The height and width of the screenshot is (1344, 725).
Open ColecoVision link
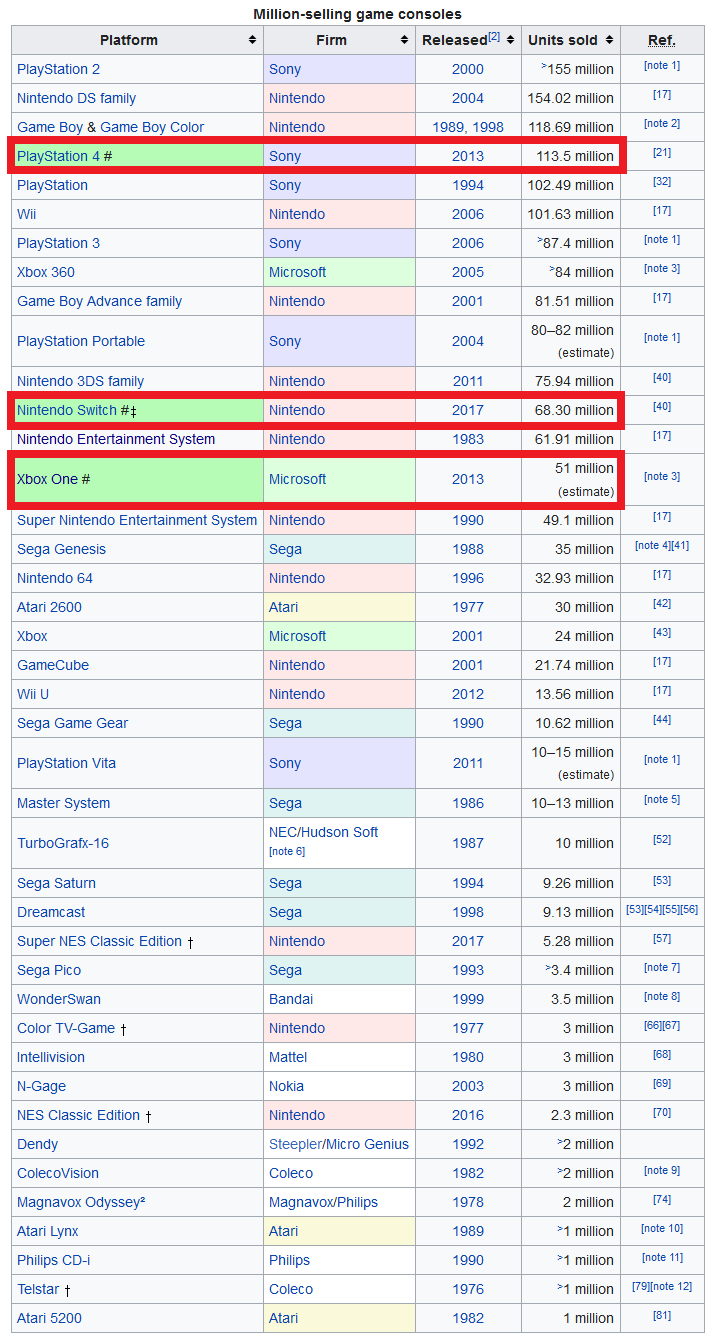(x=59, y=1173)
